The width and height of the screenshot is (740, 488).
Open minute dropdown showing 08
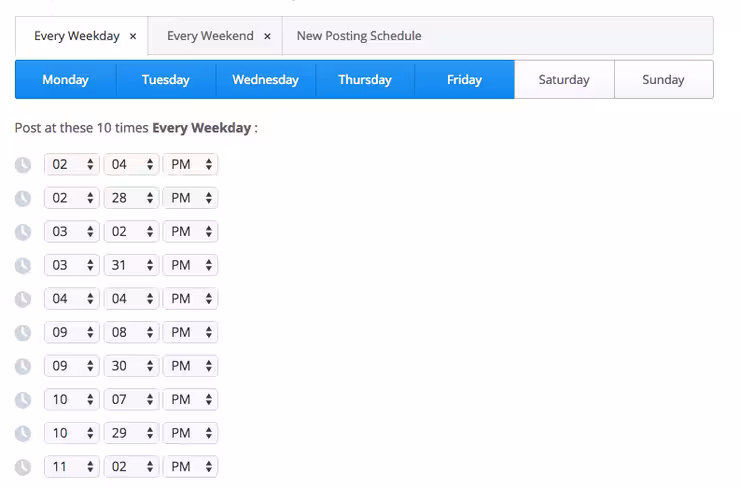tap(131, 332)
